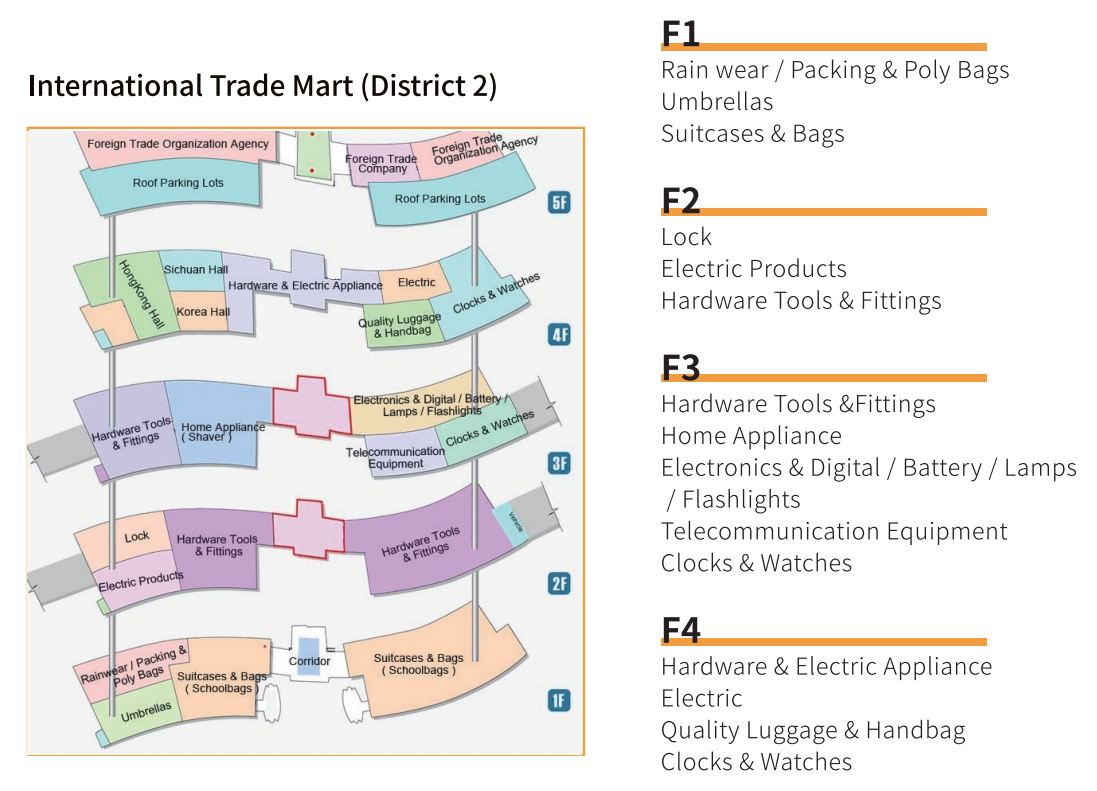Click the 'Umbrellas' line under F1
1097x791 pixels.
tap(717, 102)
